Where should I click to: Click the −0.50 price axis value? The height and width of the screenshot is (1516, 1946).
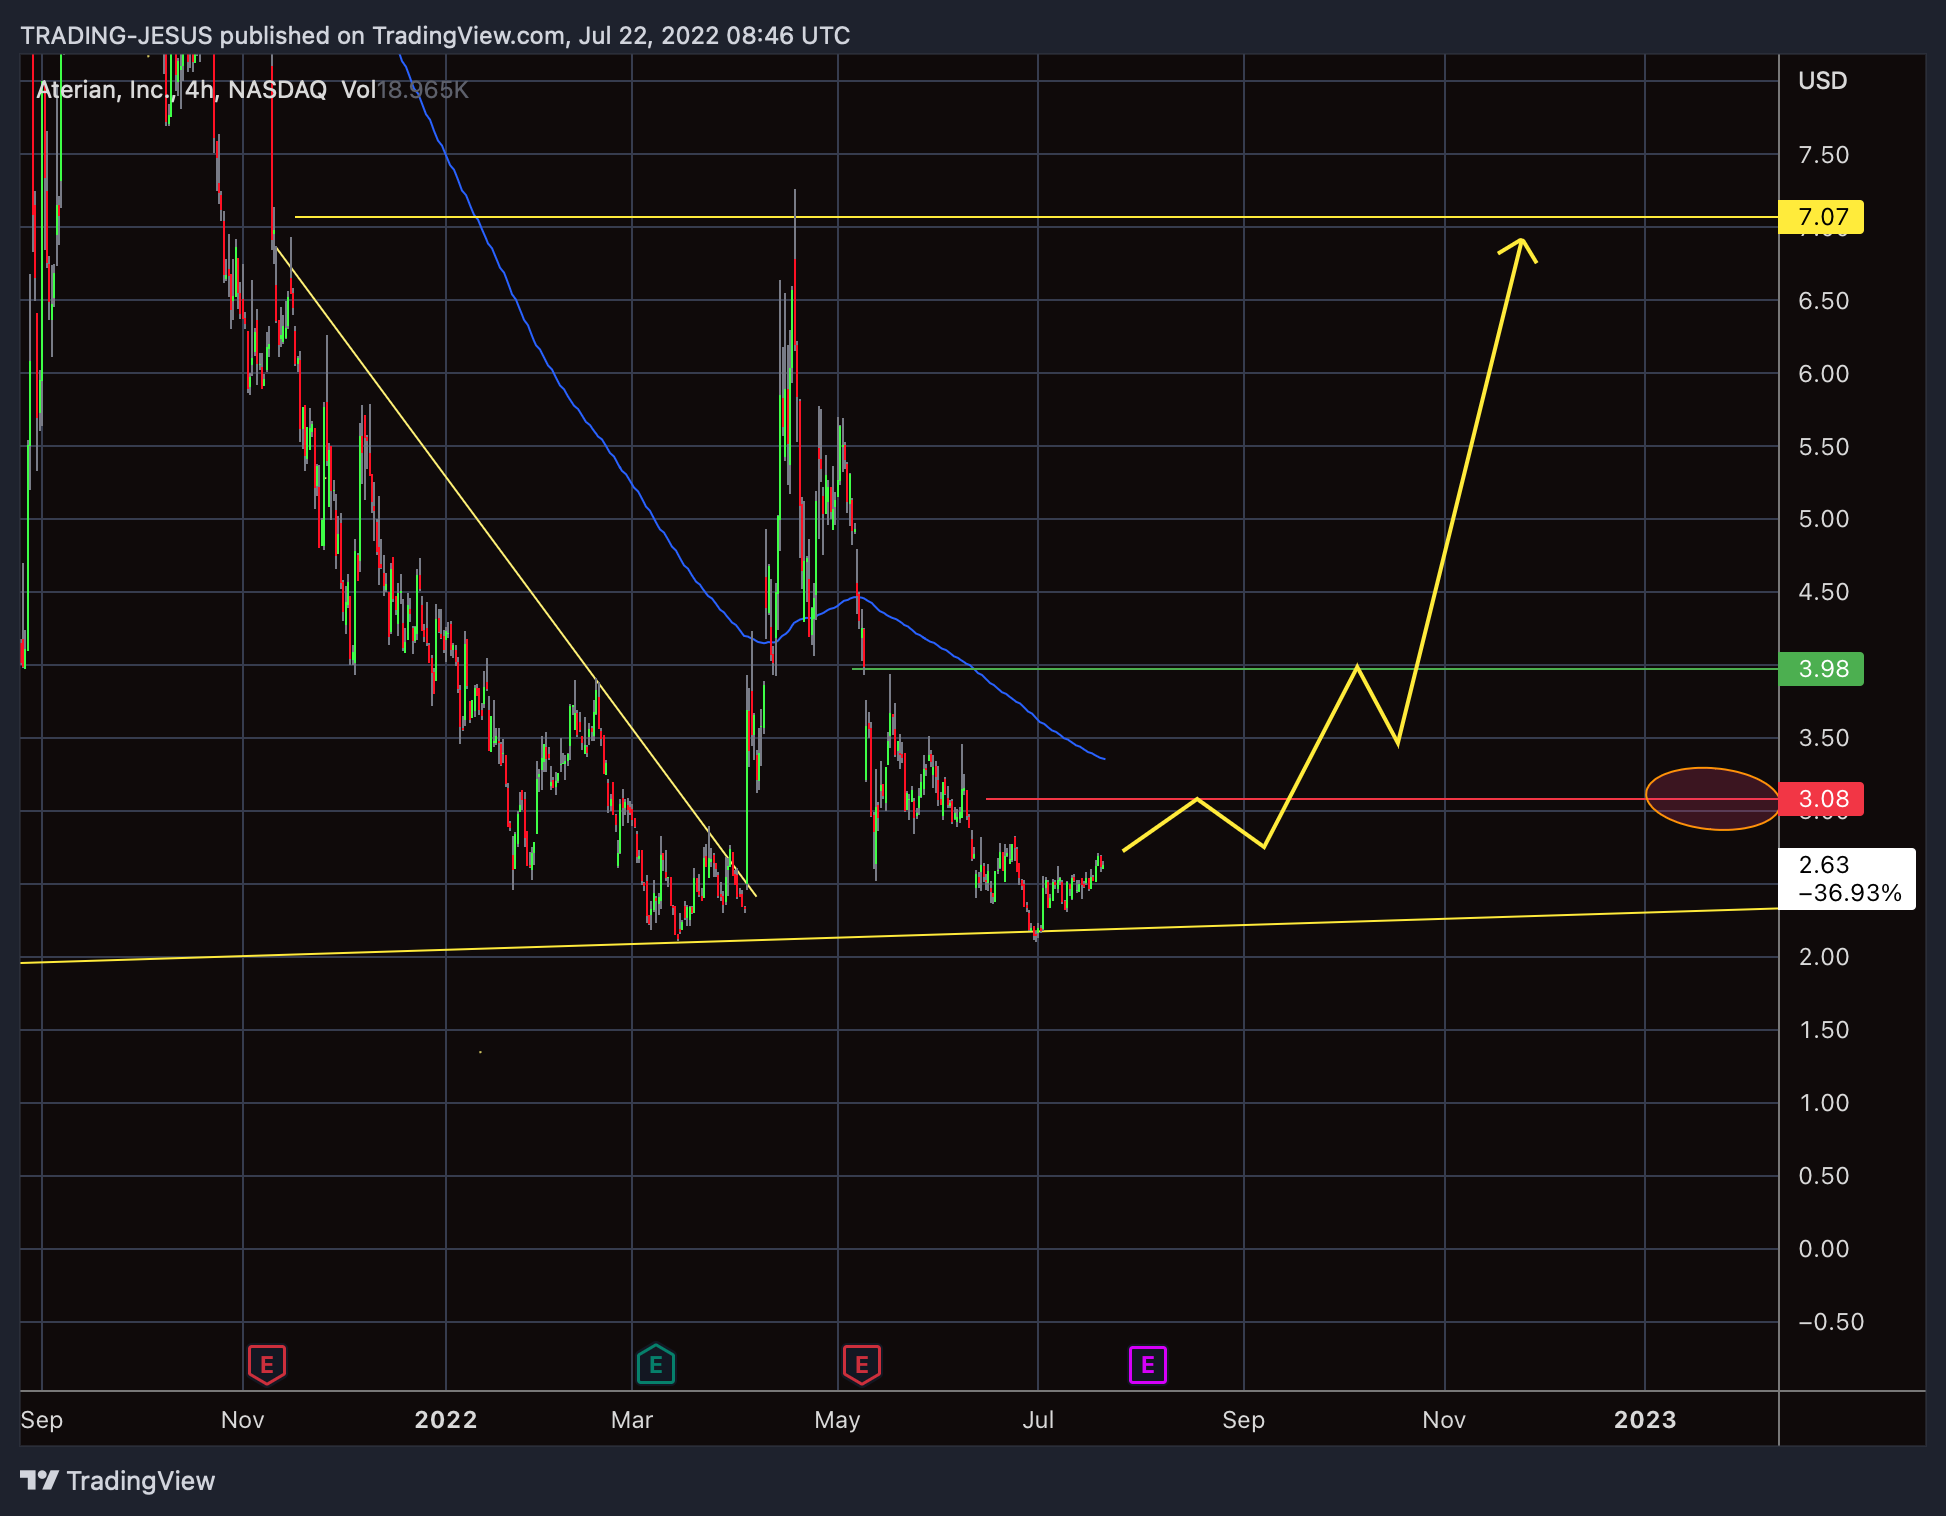coord(1831,1322)
